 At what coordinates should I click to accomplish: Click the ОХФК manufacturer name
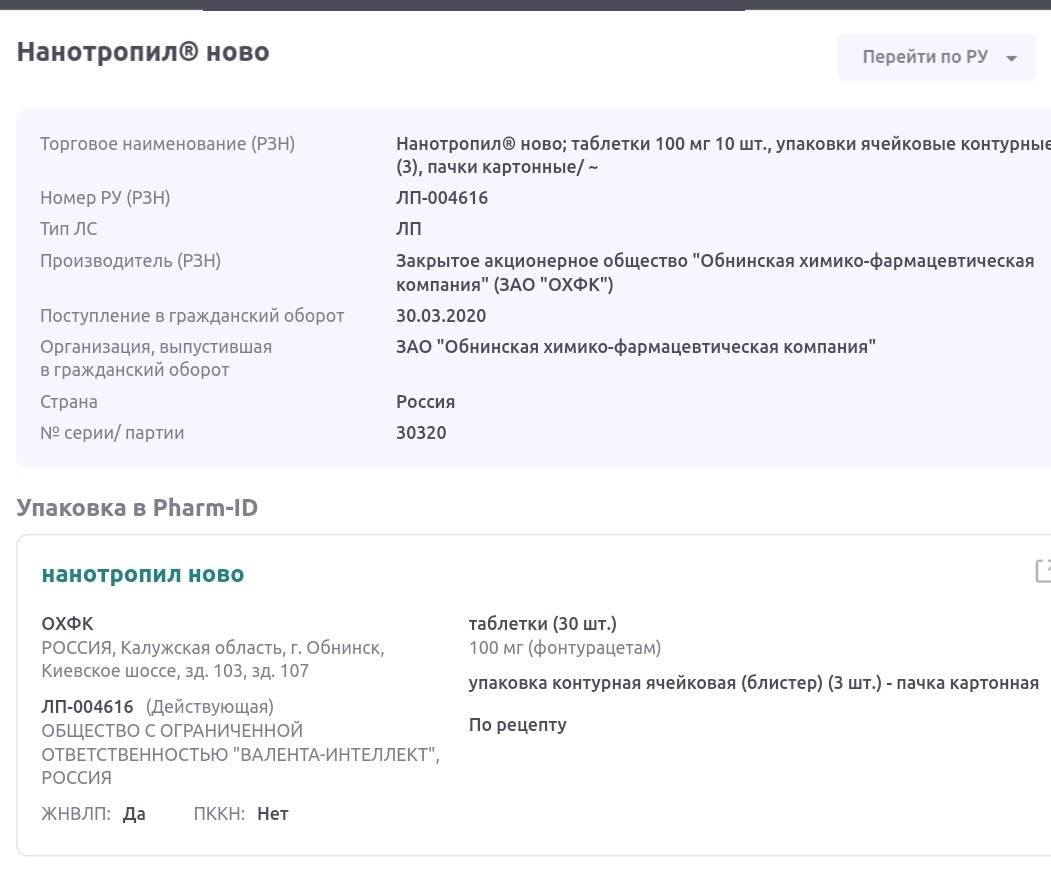click(67, 624)
